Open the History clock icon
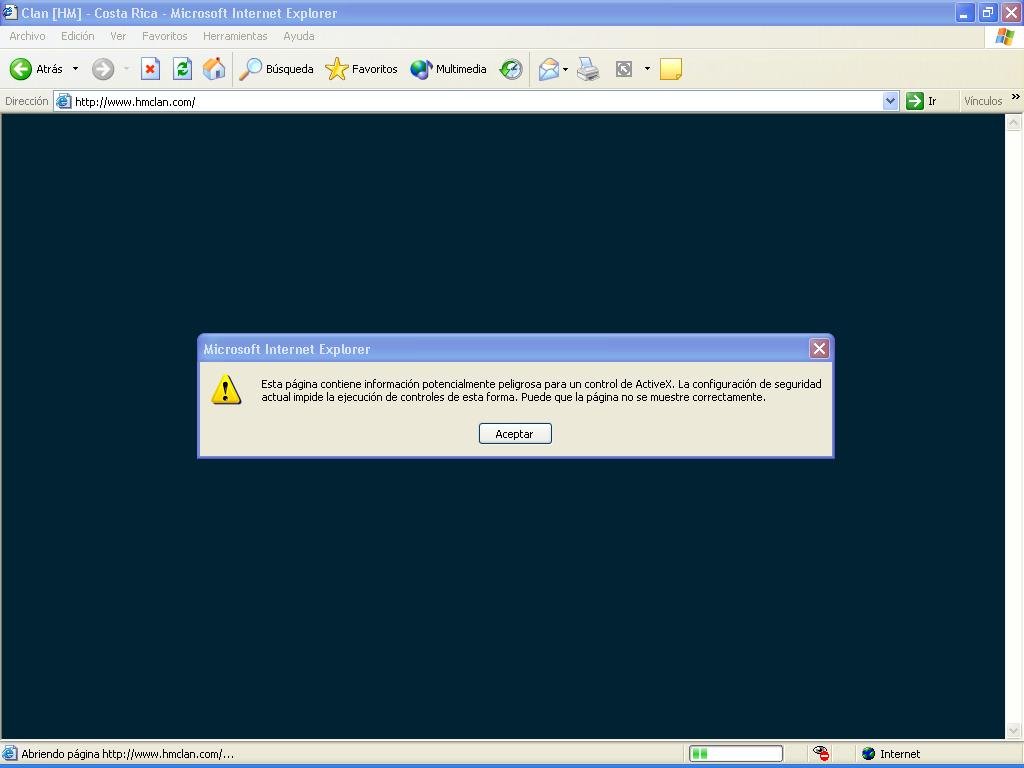The height and width of the screenshot is (768, 1024). click(511, 69)
